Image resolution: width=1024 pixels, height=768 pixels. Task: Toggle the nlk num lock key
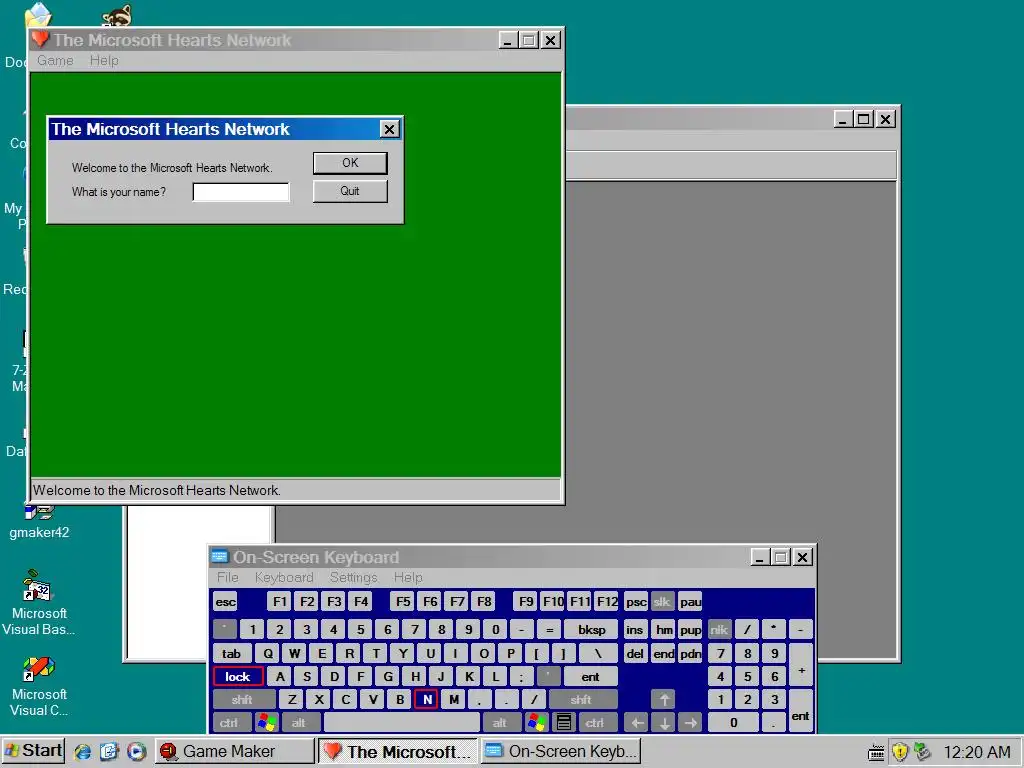(719, 630)
